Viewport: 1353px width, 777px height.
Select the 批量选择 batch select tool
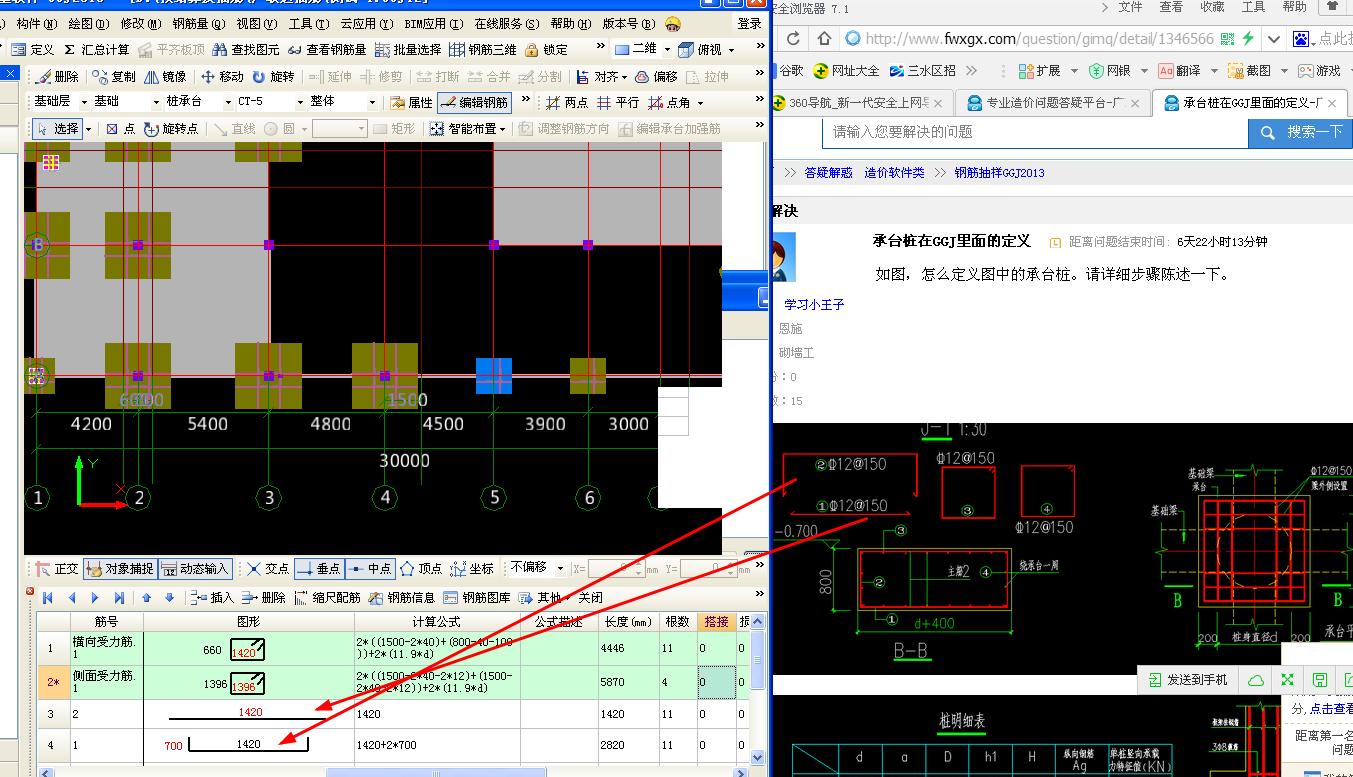pyautogui.click(x=408, y=49)
